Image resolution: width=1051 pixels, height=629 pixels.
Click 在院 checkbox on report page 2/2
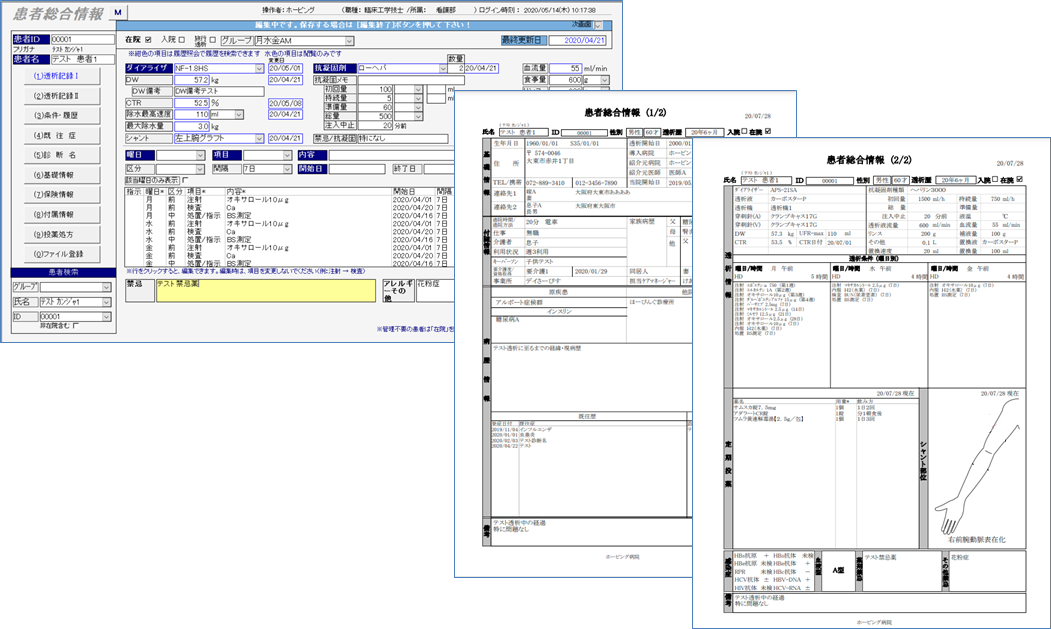point(1019,180)
